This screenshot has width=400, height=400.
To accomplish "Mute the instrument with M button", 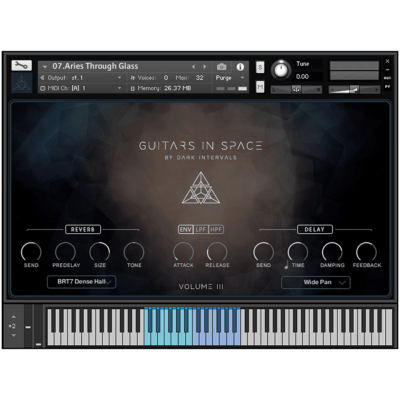I will (260, 87).
